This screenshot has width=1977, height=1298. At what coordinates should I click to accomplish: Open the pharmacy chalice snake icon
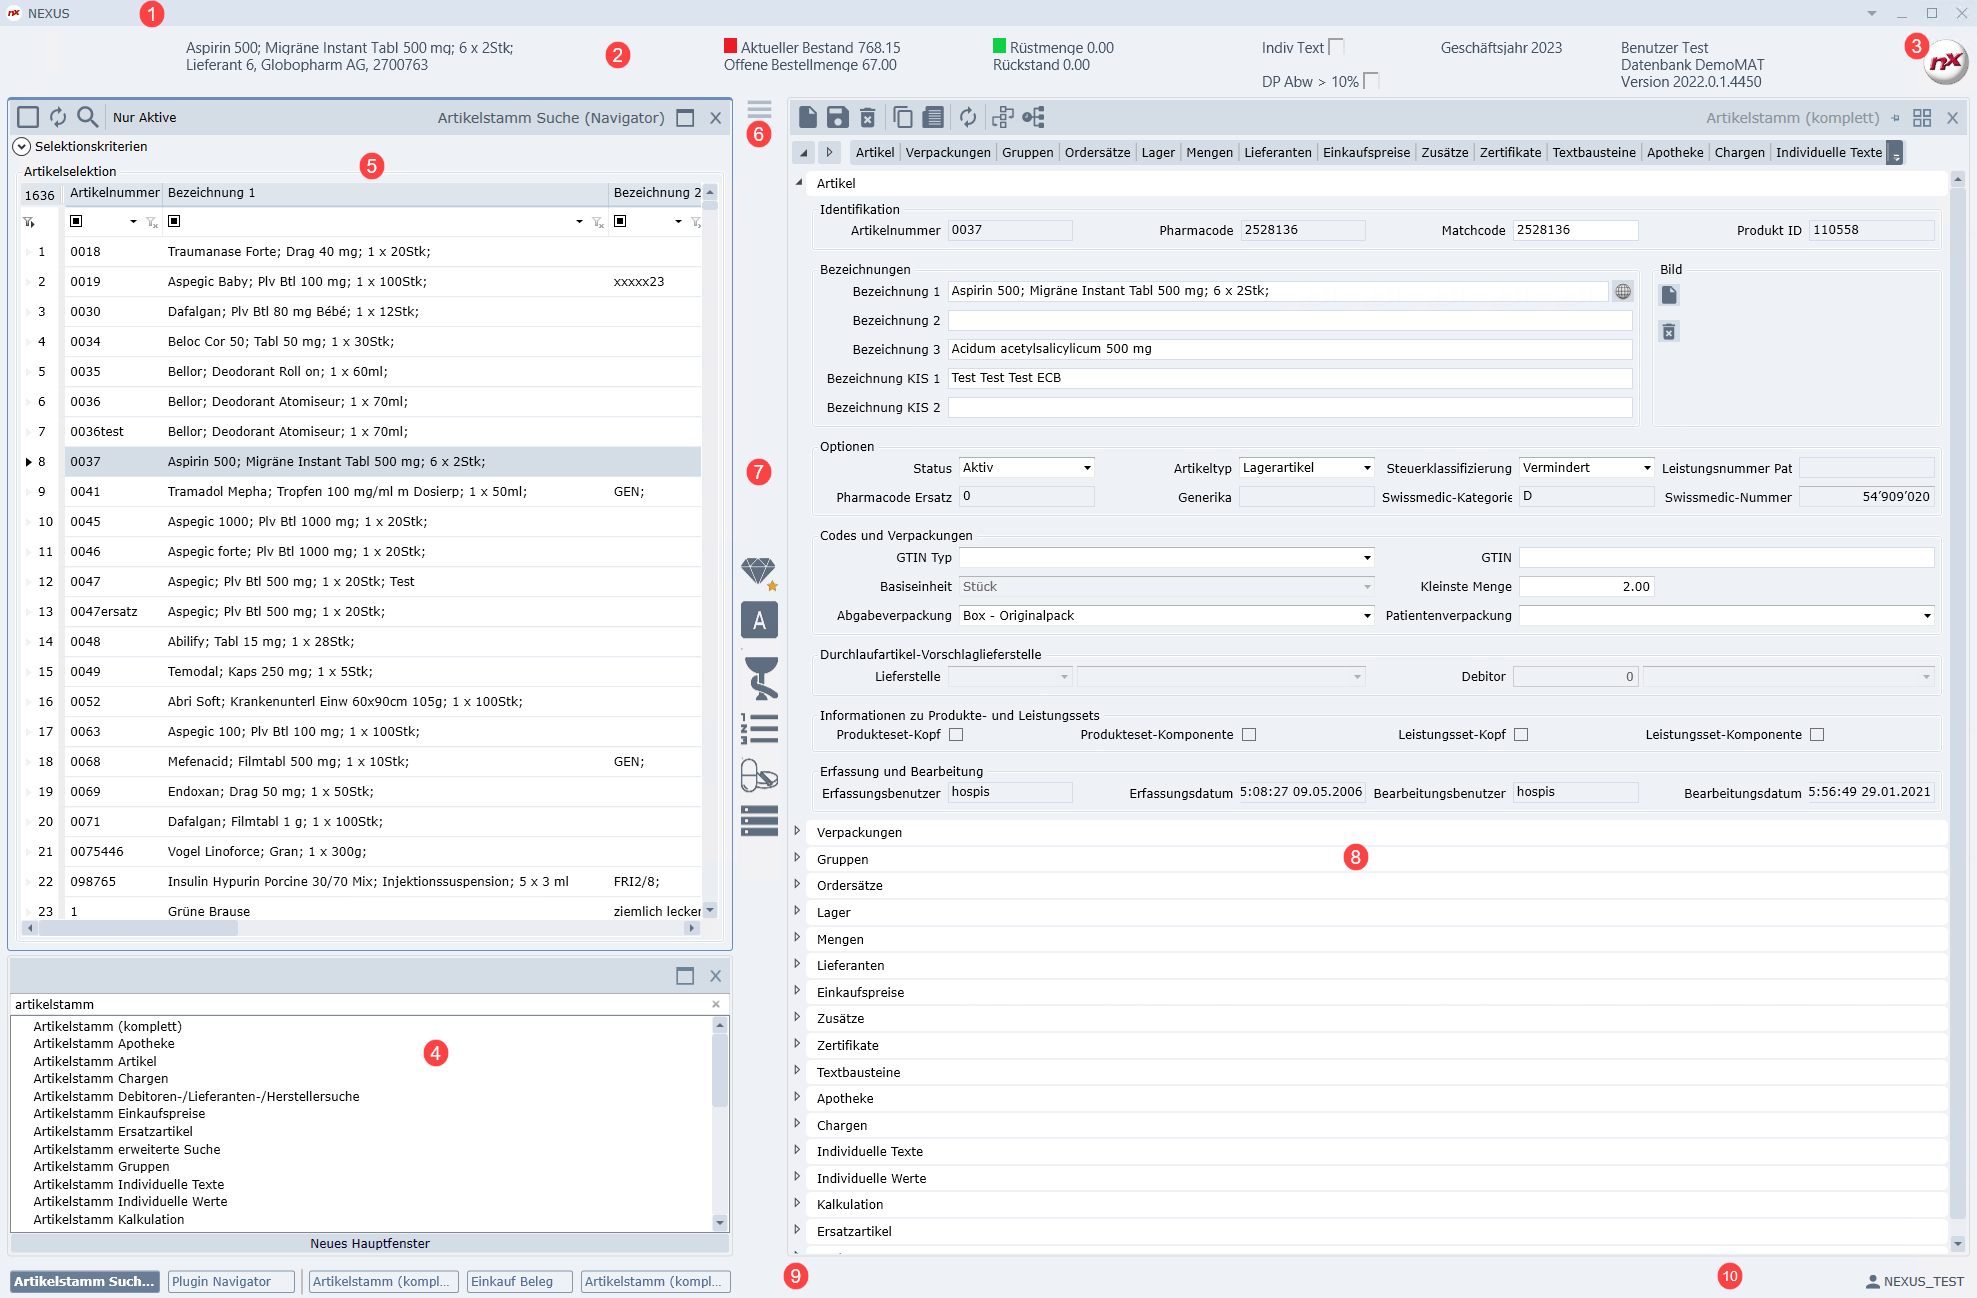pos(760,678)
